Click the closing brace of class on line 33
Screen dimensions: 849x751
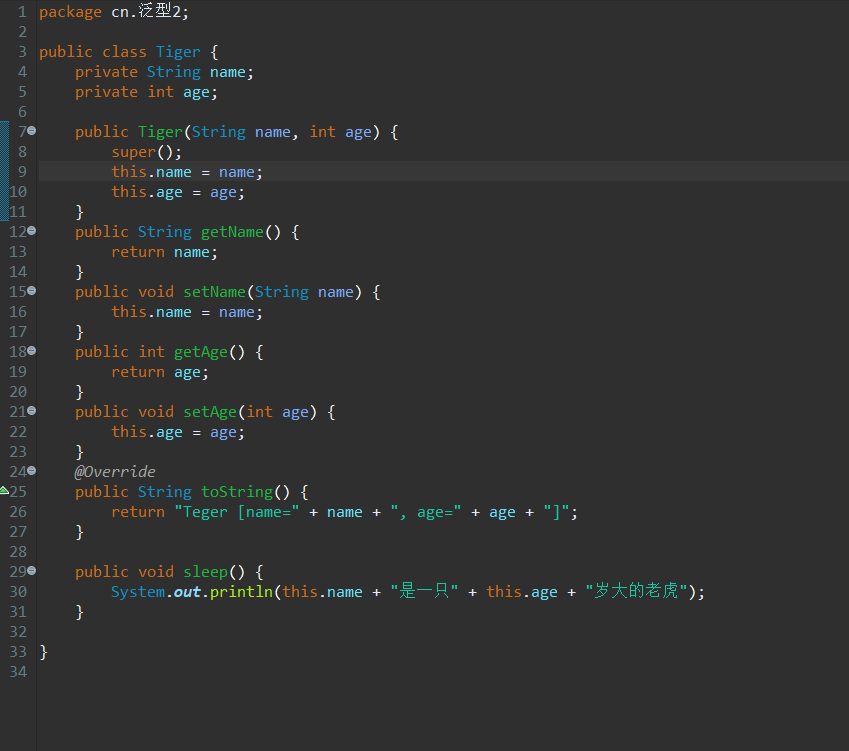[x=43, y=652]
